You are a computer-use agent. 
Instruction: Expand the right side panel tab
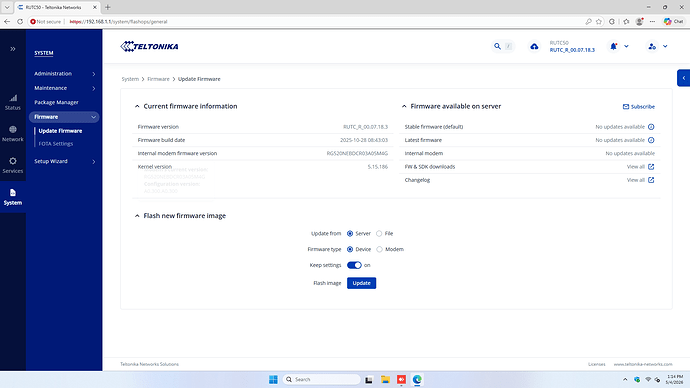click(x=683, y=78)
